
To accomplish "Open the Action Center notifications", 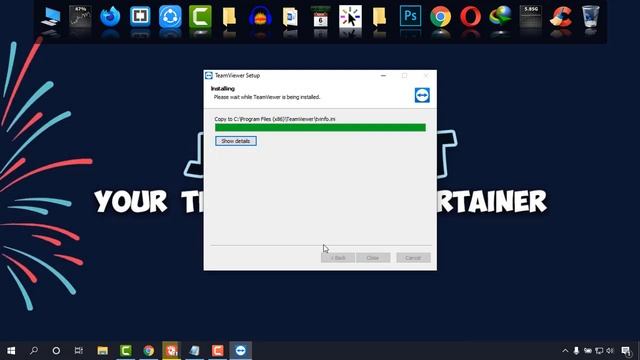I will tap(626, 351).
